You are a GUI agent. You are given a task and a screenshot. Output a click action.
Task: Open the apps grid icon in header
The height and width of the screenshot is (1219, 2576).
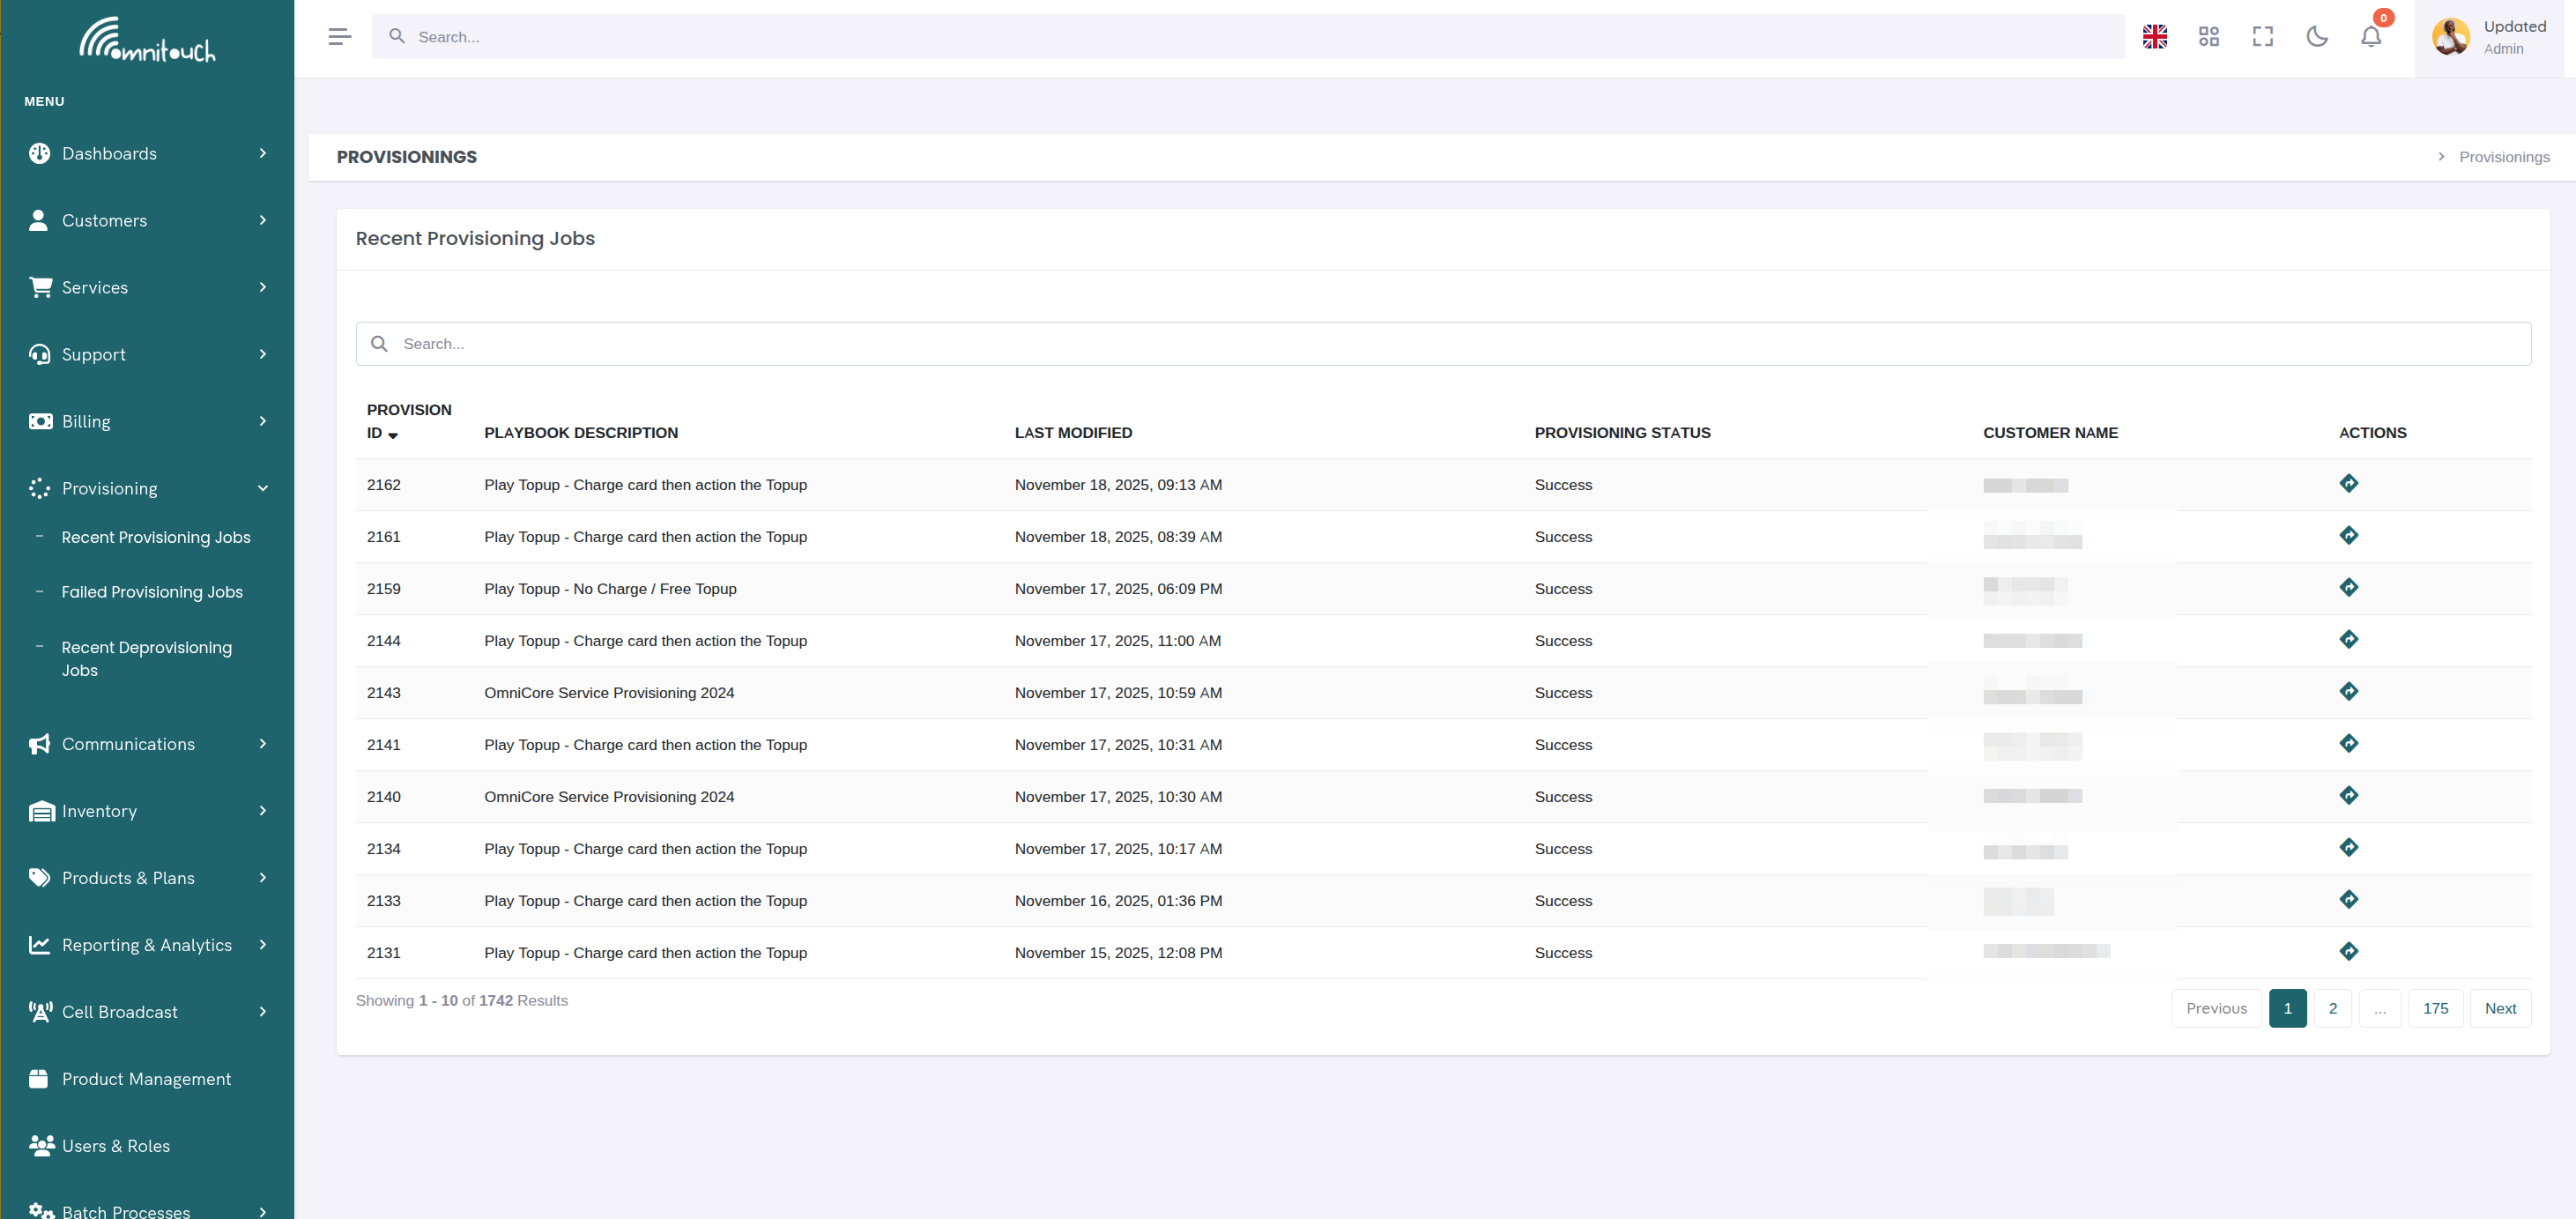click(2209, 36)
